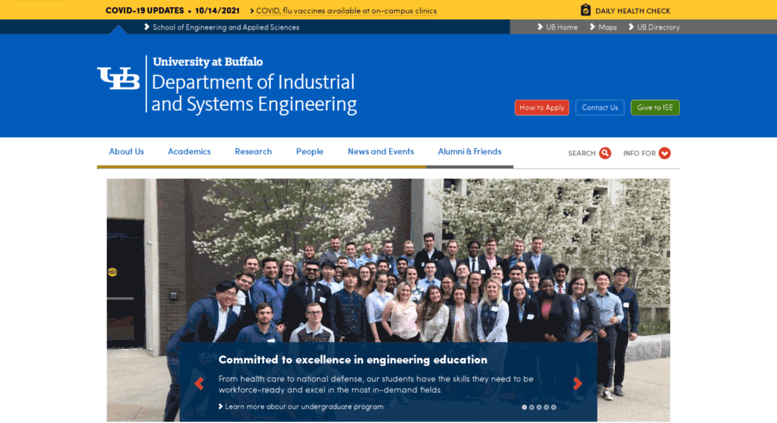Click the arrow before School of Engineering
This screenshot has width=777, height=423.
tap(147, 27)
